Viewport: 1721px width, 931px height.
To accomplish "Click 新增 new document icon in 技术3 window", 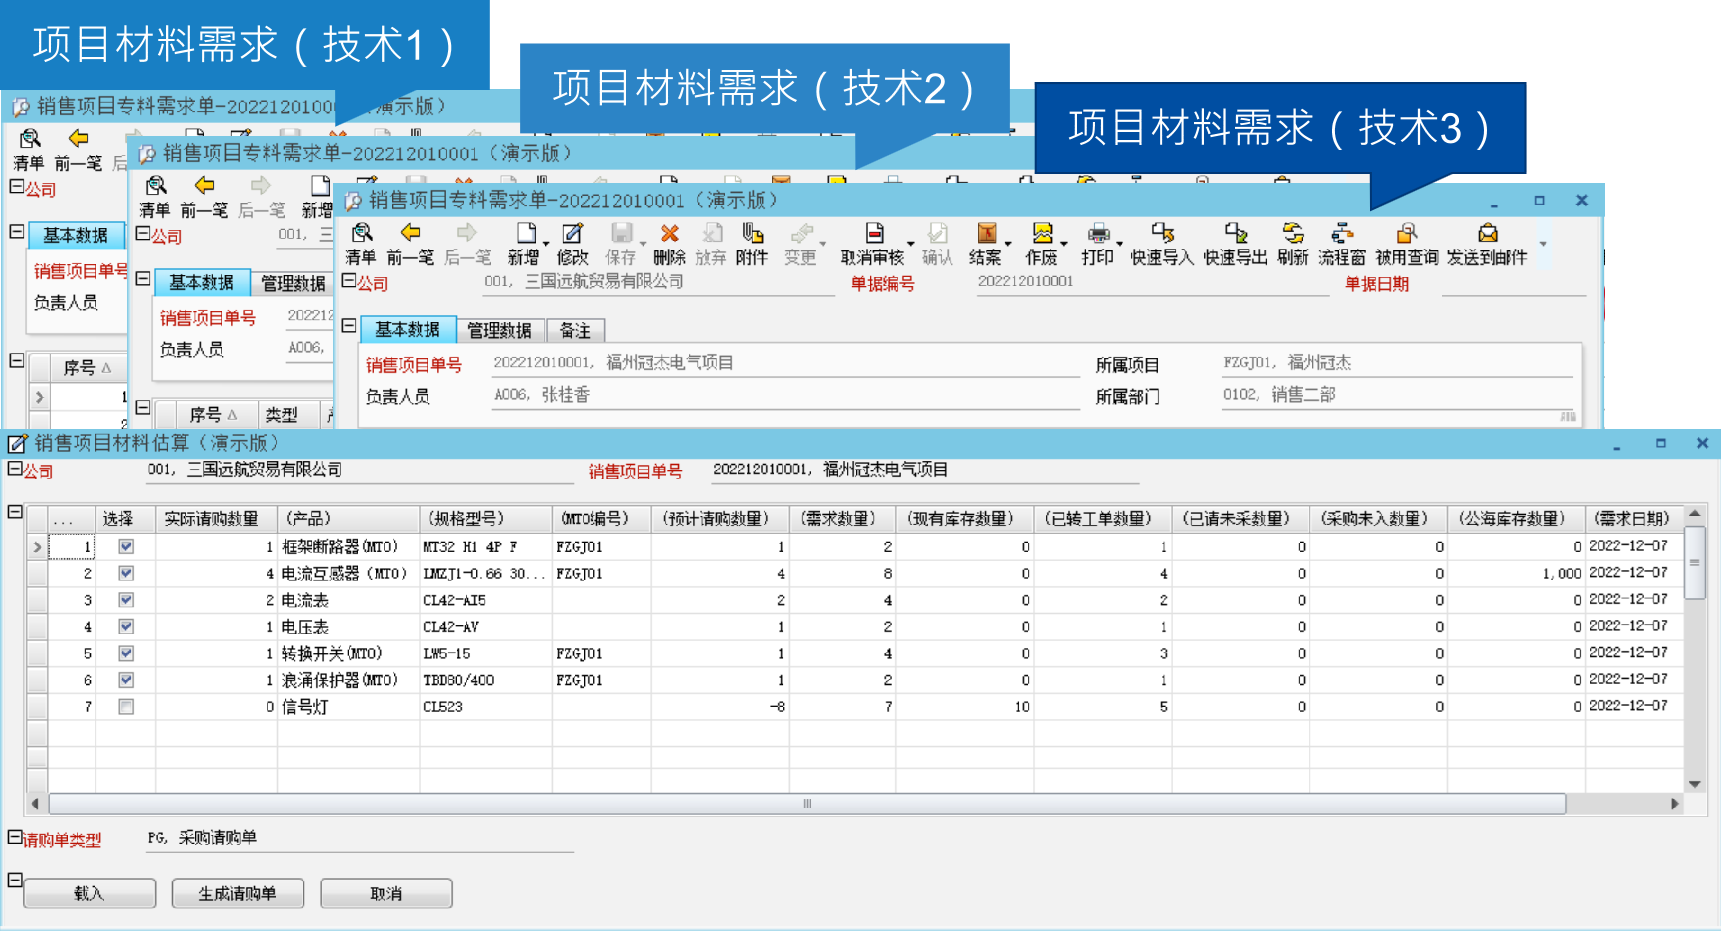I will point(526,233).
